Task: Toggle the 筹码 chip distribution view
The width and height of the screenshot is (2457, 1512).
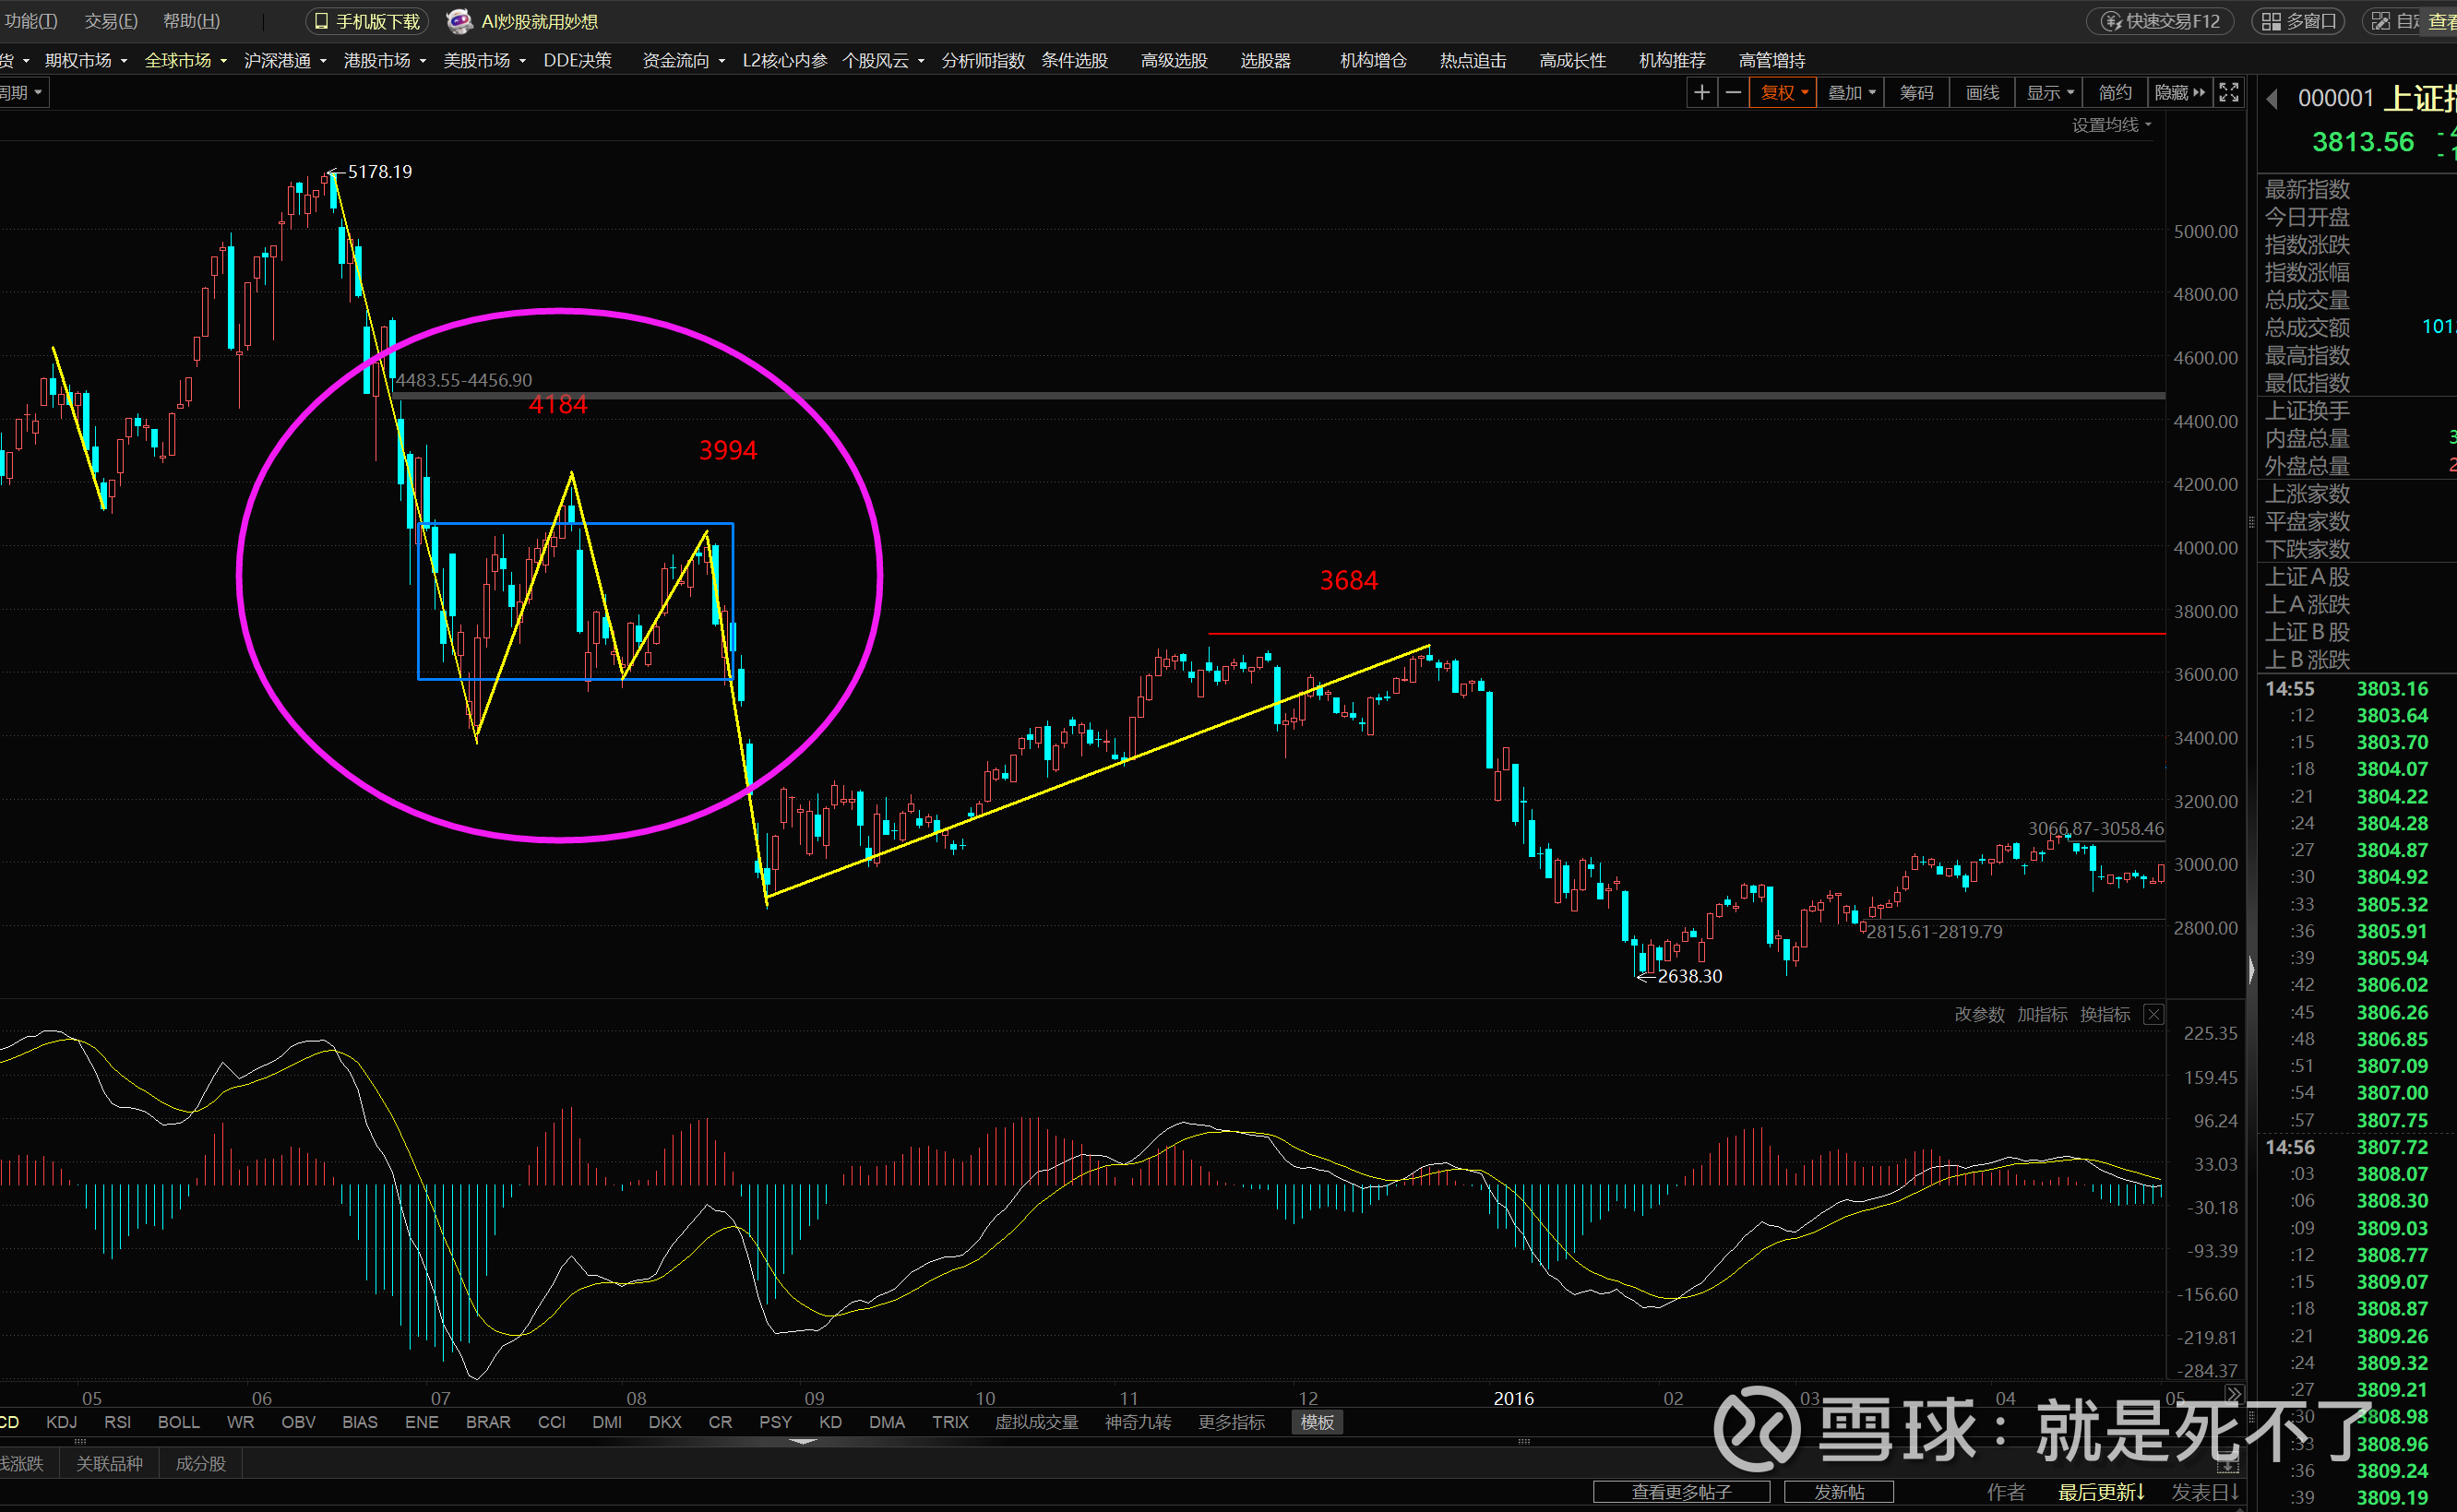Action: coord(1916,93)
